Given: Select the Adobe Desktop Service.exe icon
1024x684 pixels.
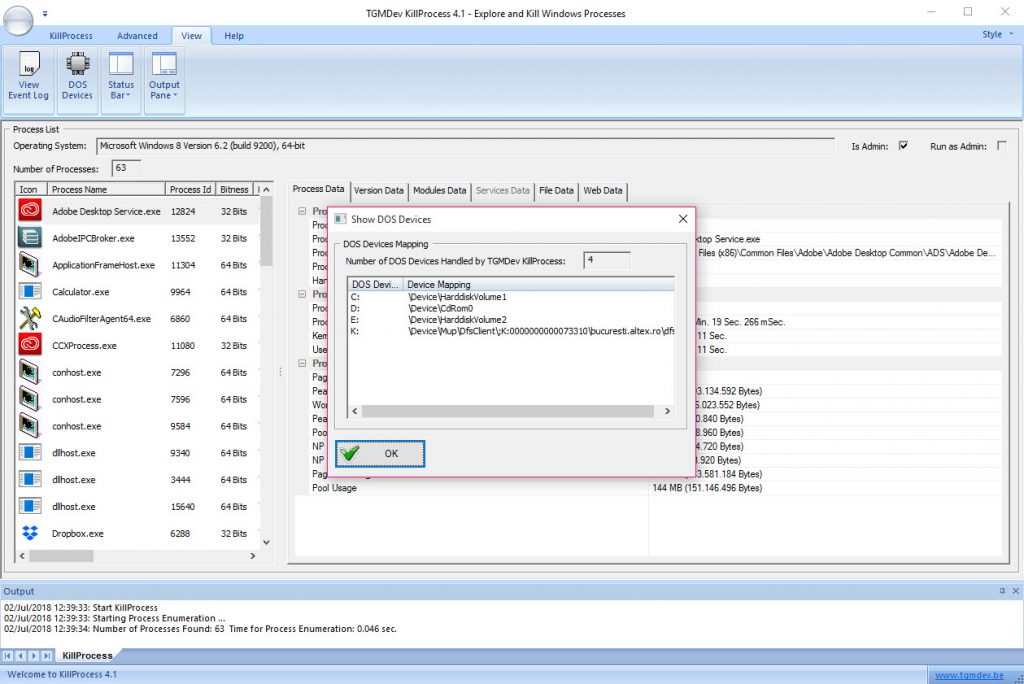Looking at the screenshot, I should 30,211.
